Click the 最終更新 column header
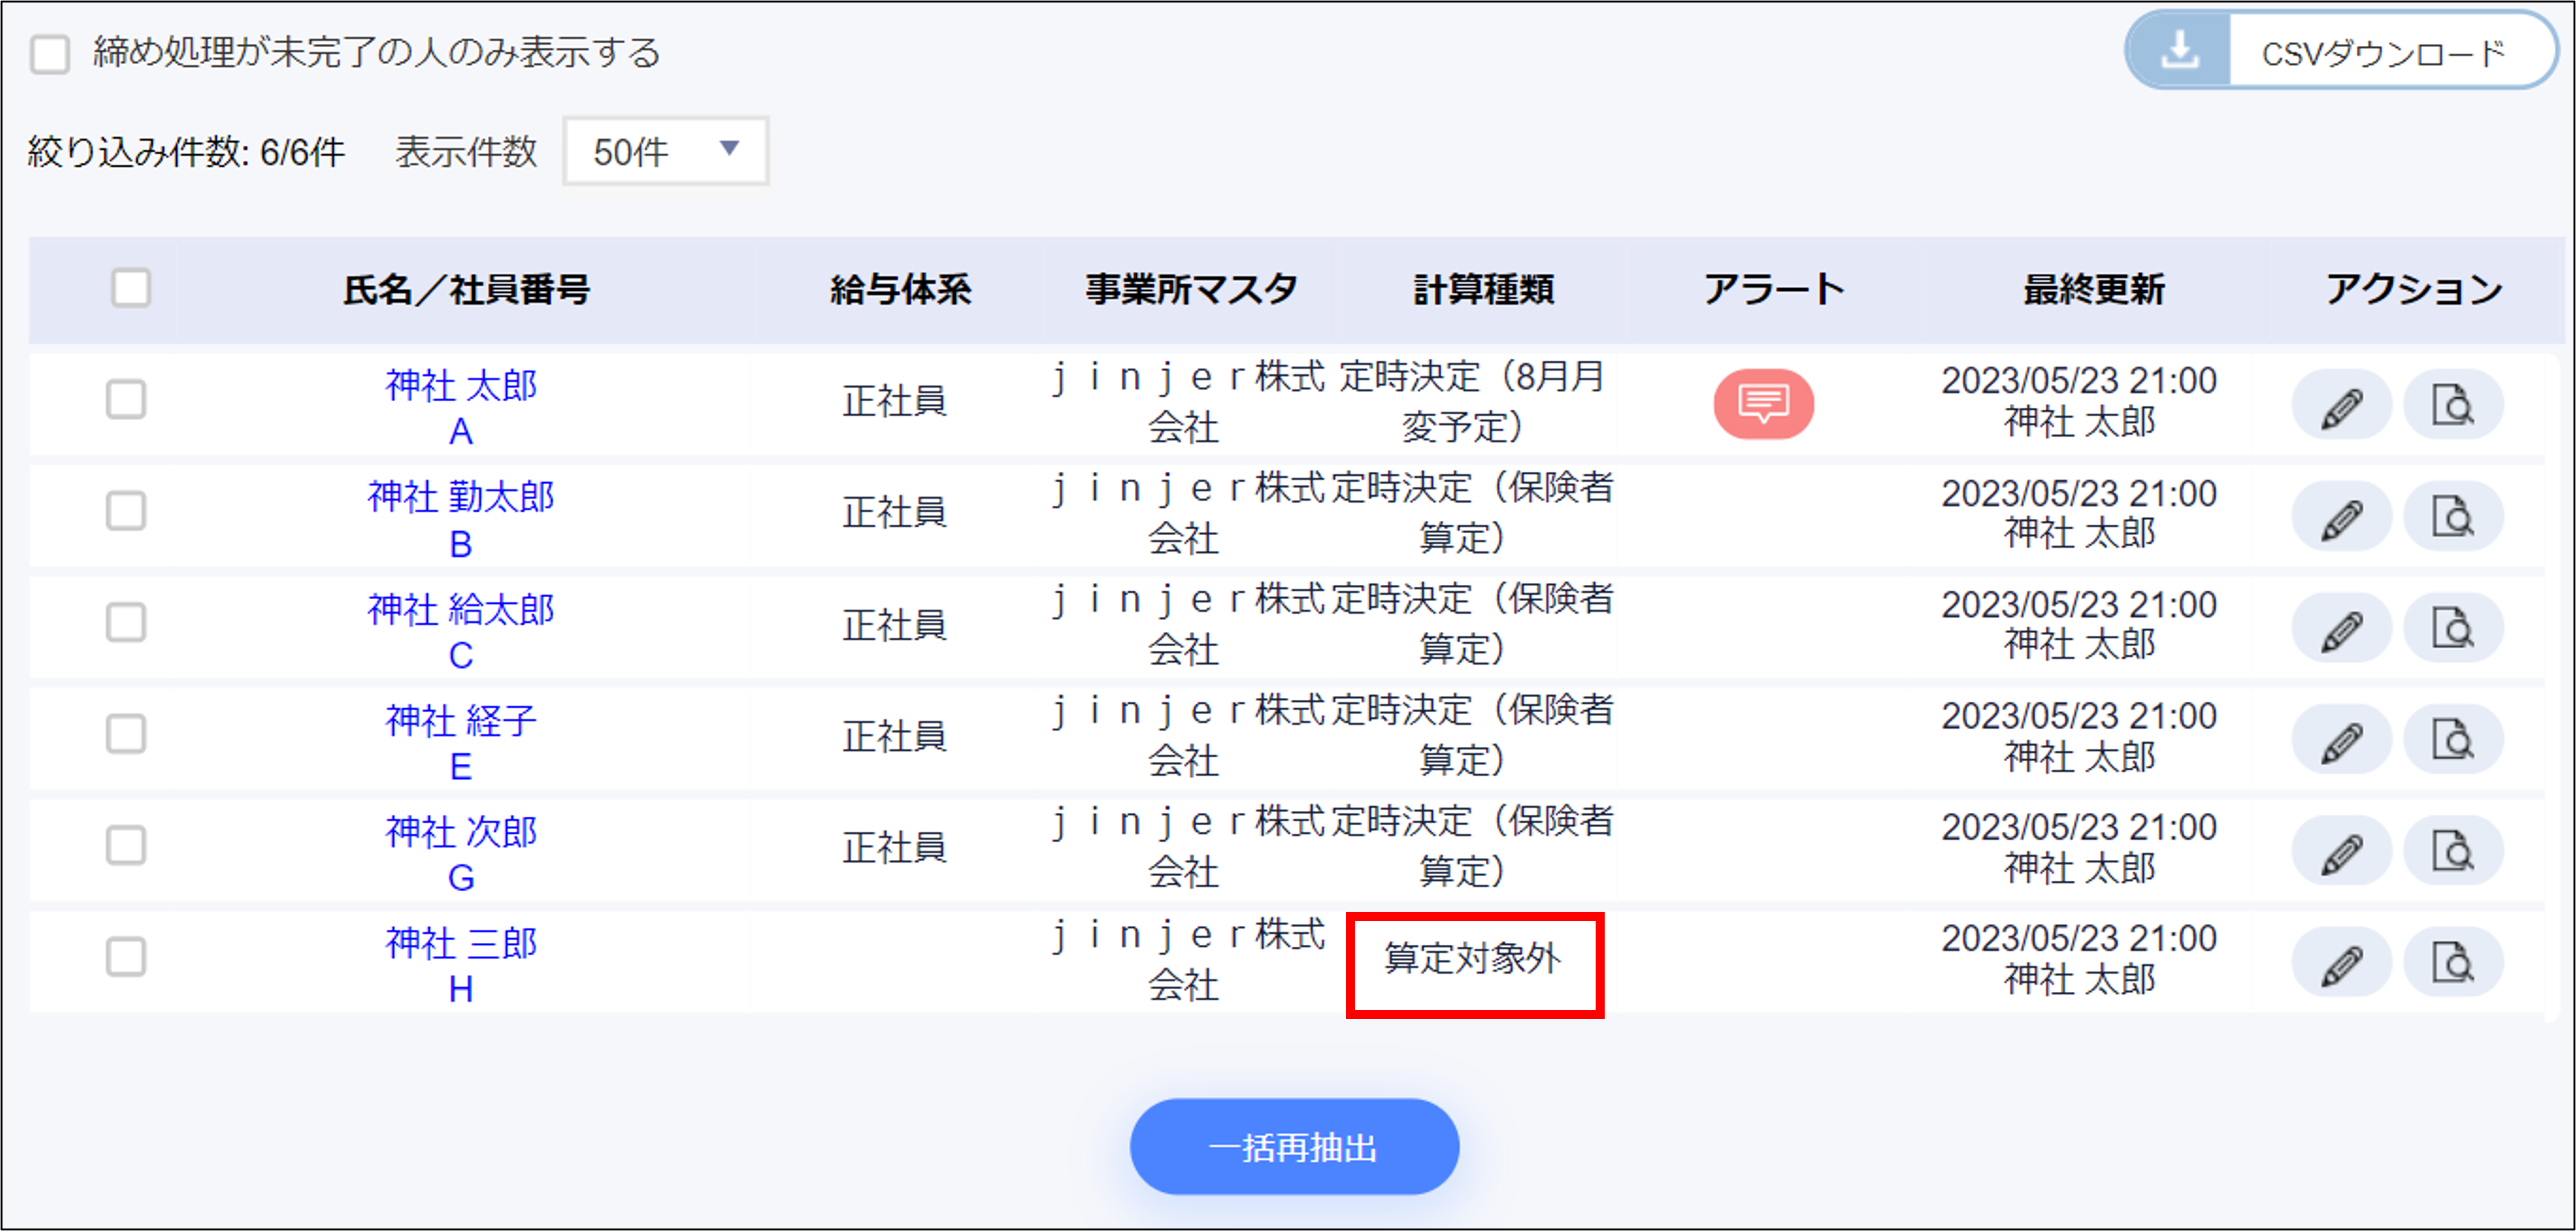Image resolution: width=2576 pixels, height=1231 pixels. (2093, 290)
